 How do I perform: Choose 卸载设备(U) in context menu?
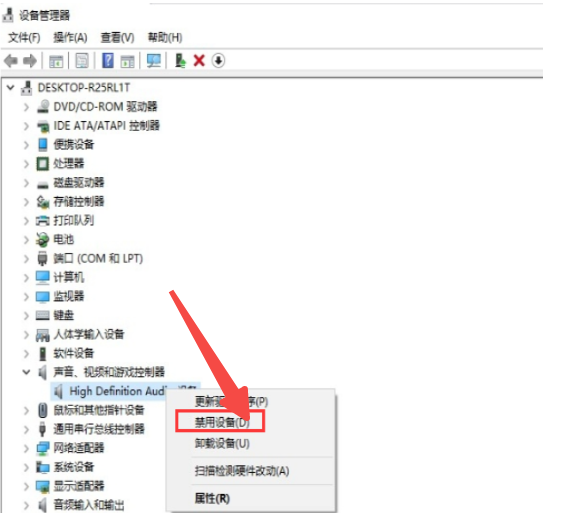pos(222,443)
